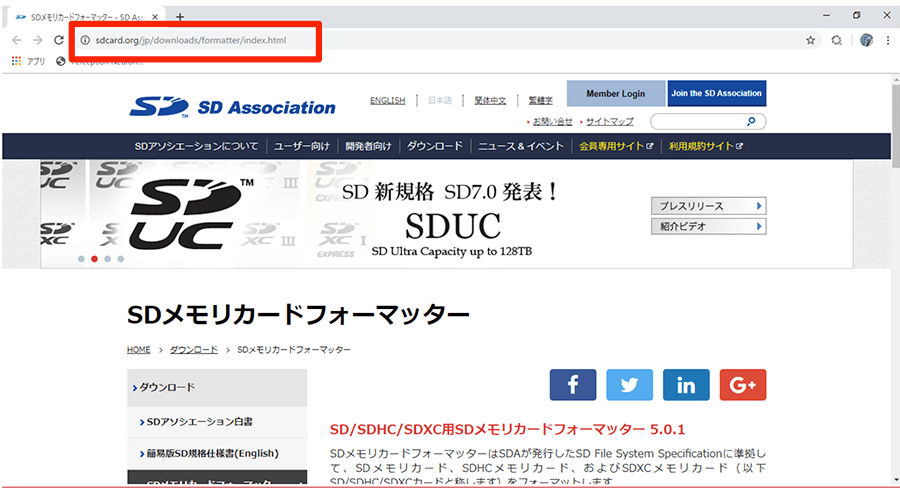Open the ニュース&イベント menu
This screenshot has height=489, width=900.
click(x=521, y=146)
